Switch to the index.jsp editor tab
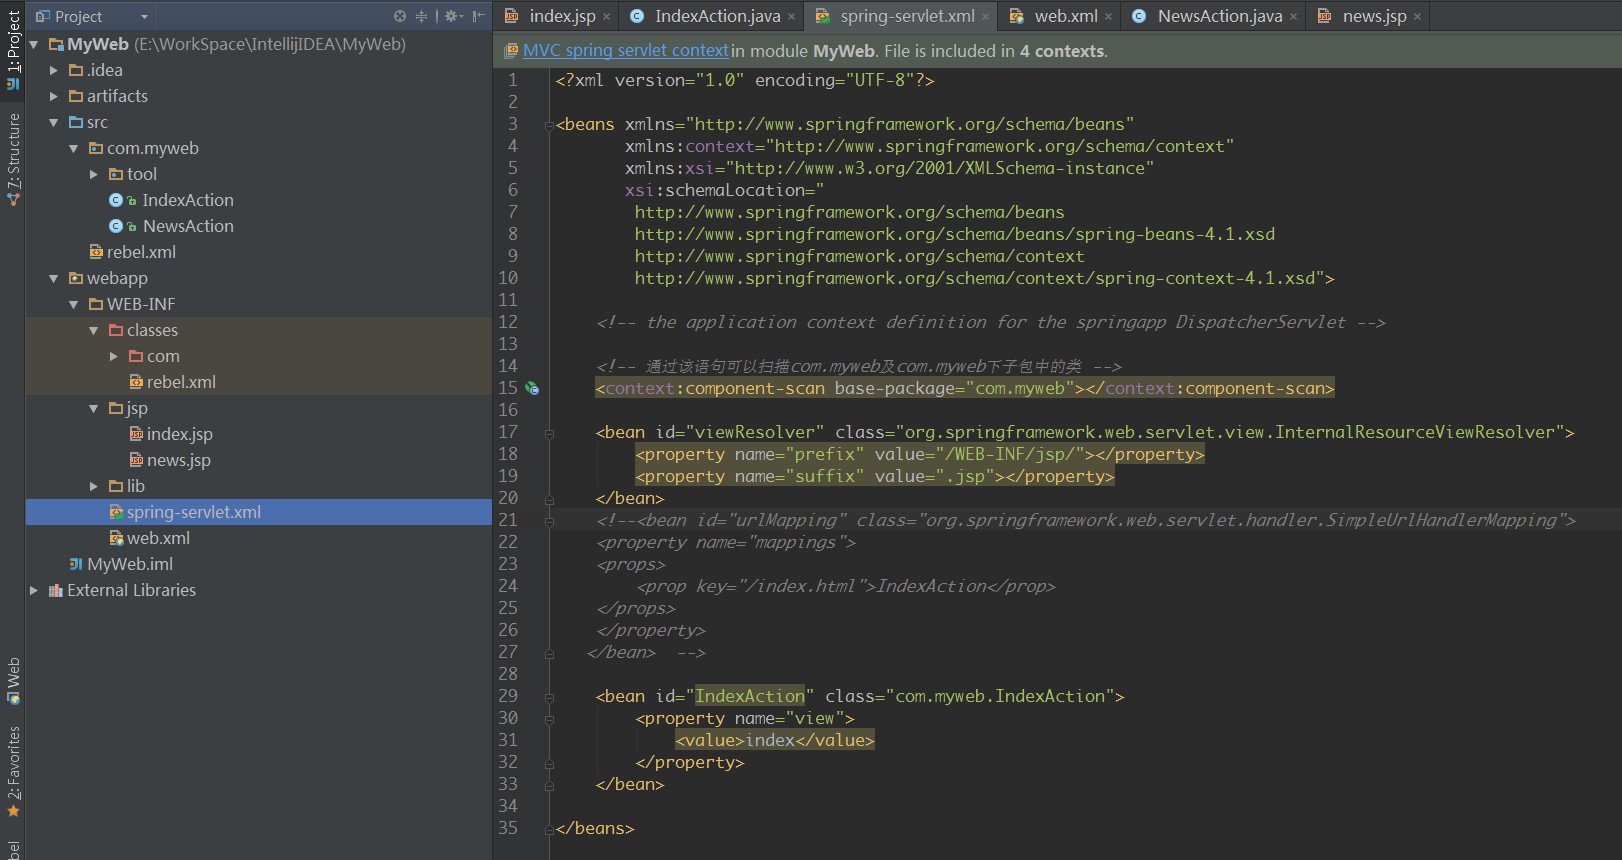The image size is (1622, 860). tap(552, 16)
